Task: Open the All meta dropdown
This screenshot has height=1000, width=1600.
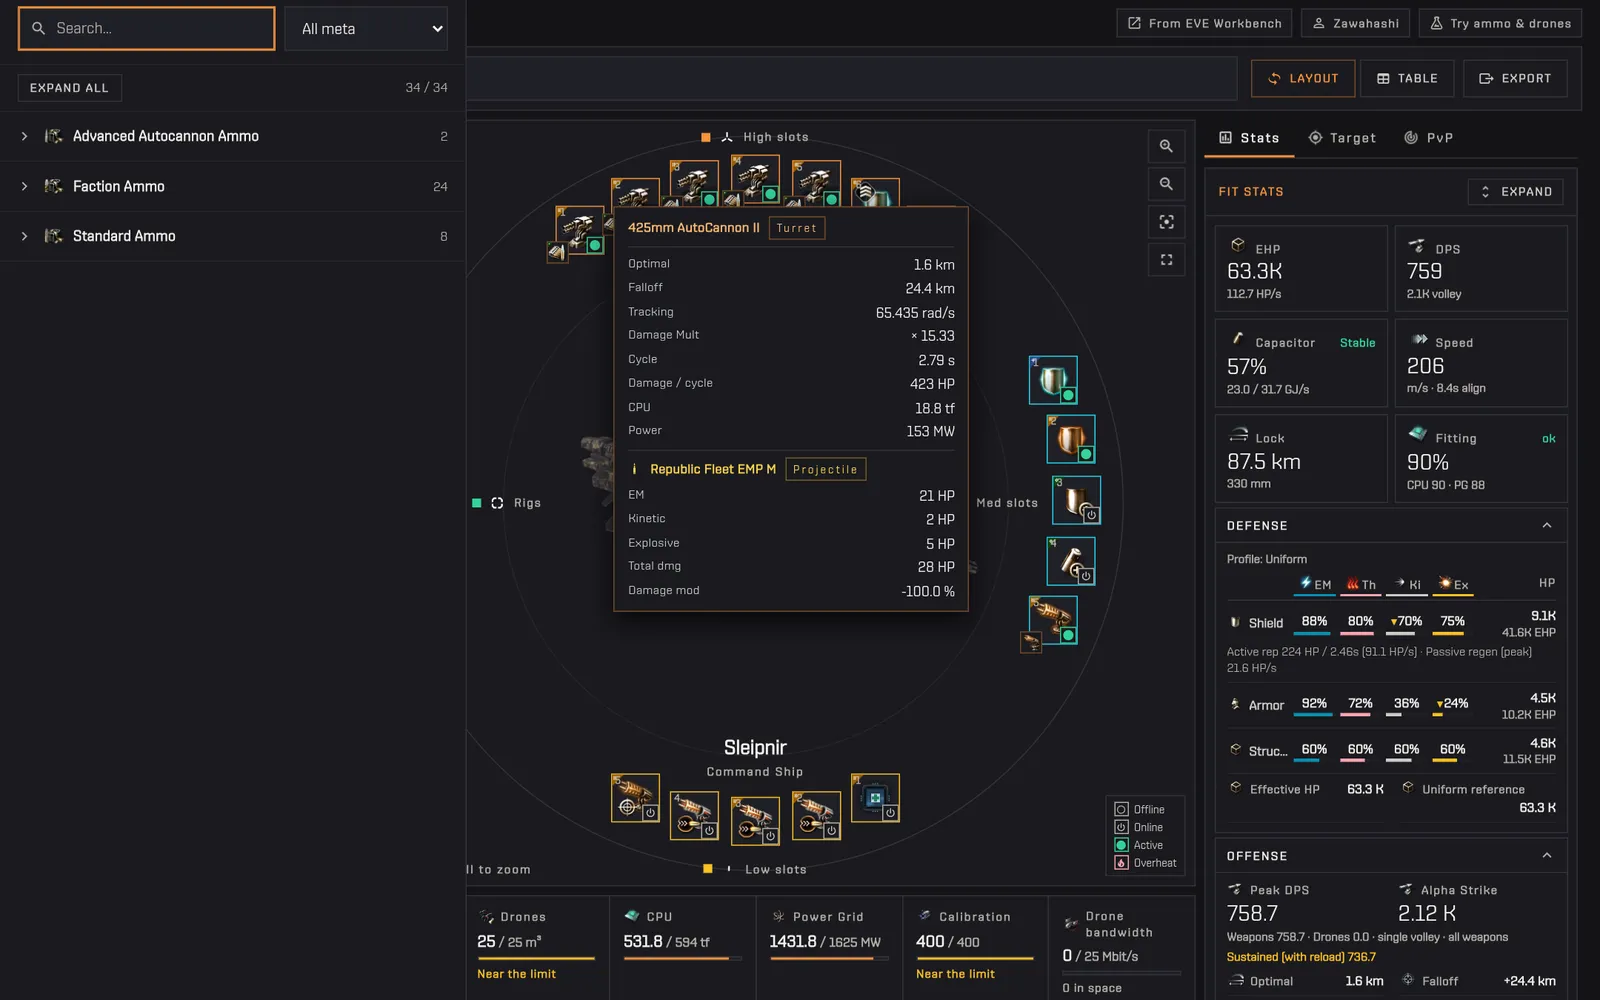Action: click(366, 29)
